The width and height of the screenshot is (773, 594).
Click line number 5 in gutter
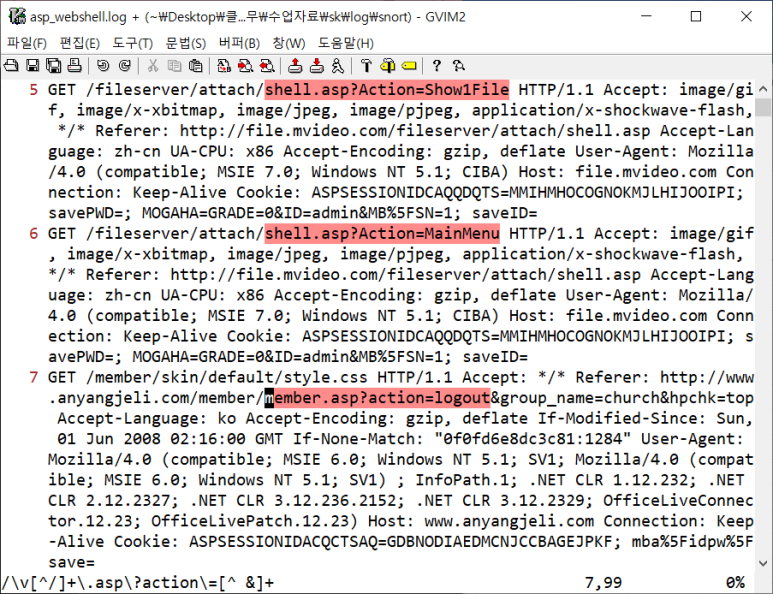tap(34, 90)
